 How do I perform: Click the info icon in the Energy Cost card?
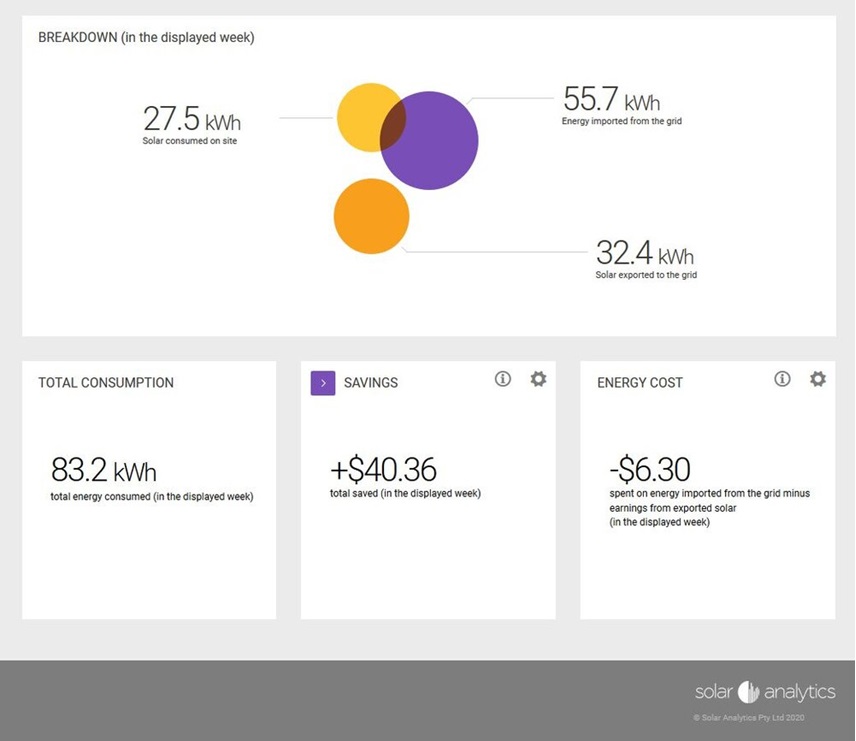783,379
